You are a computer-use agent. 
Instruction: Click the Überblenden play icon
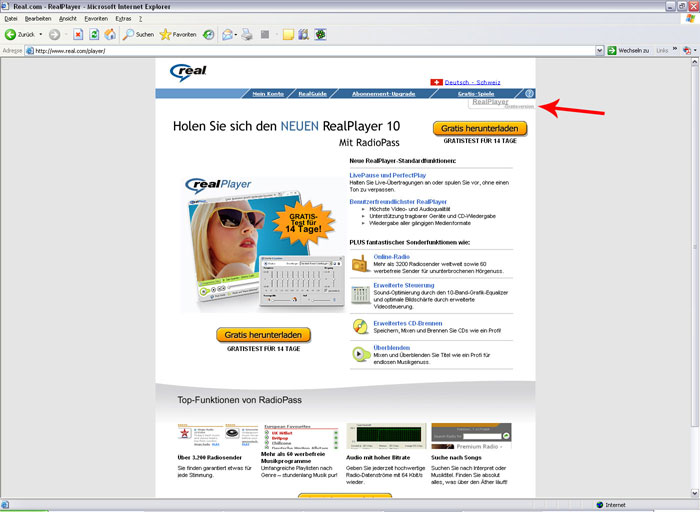pos(360,354)
